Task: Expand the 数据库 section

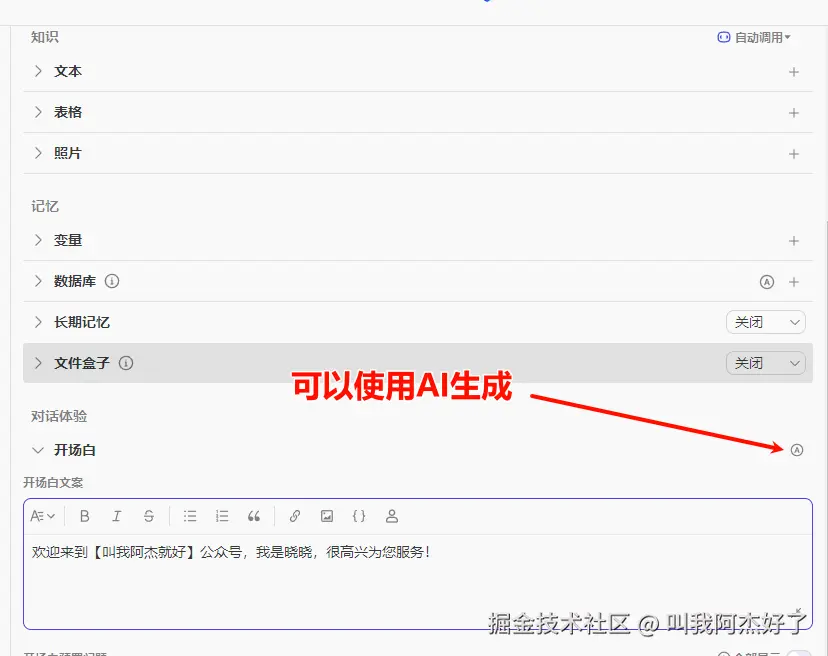Action: tap(38, 281)
